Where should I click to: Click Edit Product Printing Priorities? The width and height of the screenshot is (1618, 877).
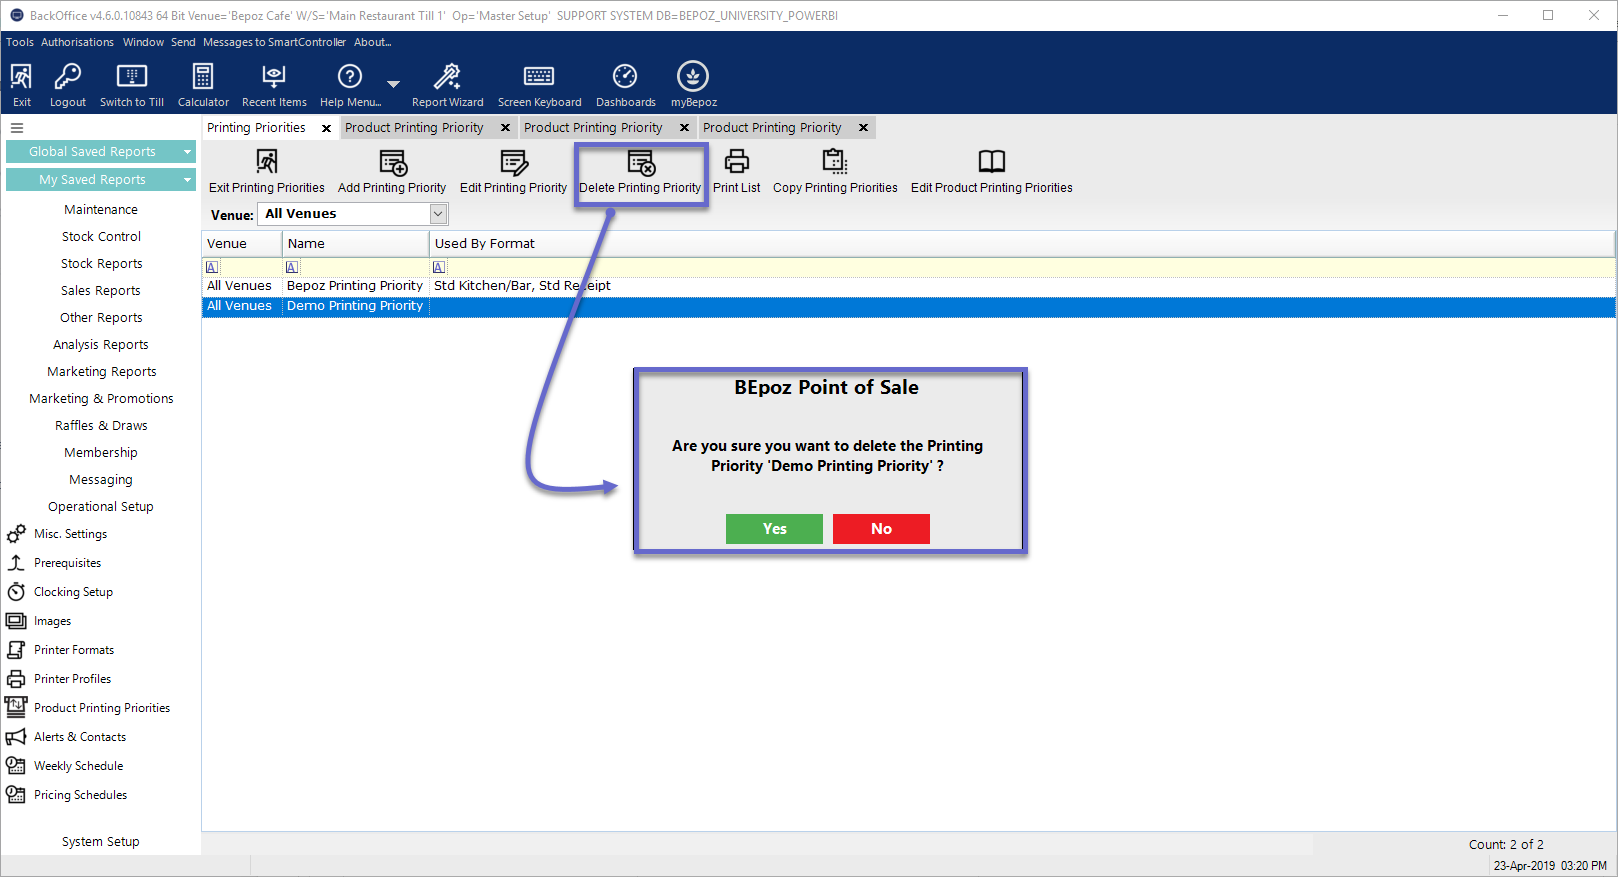pos(991,171)
